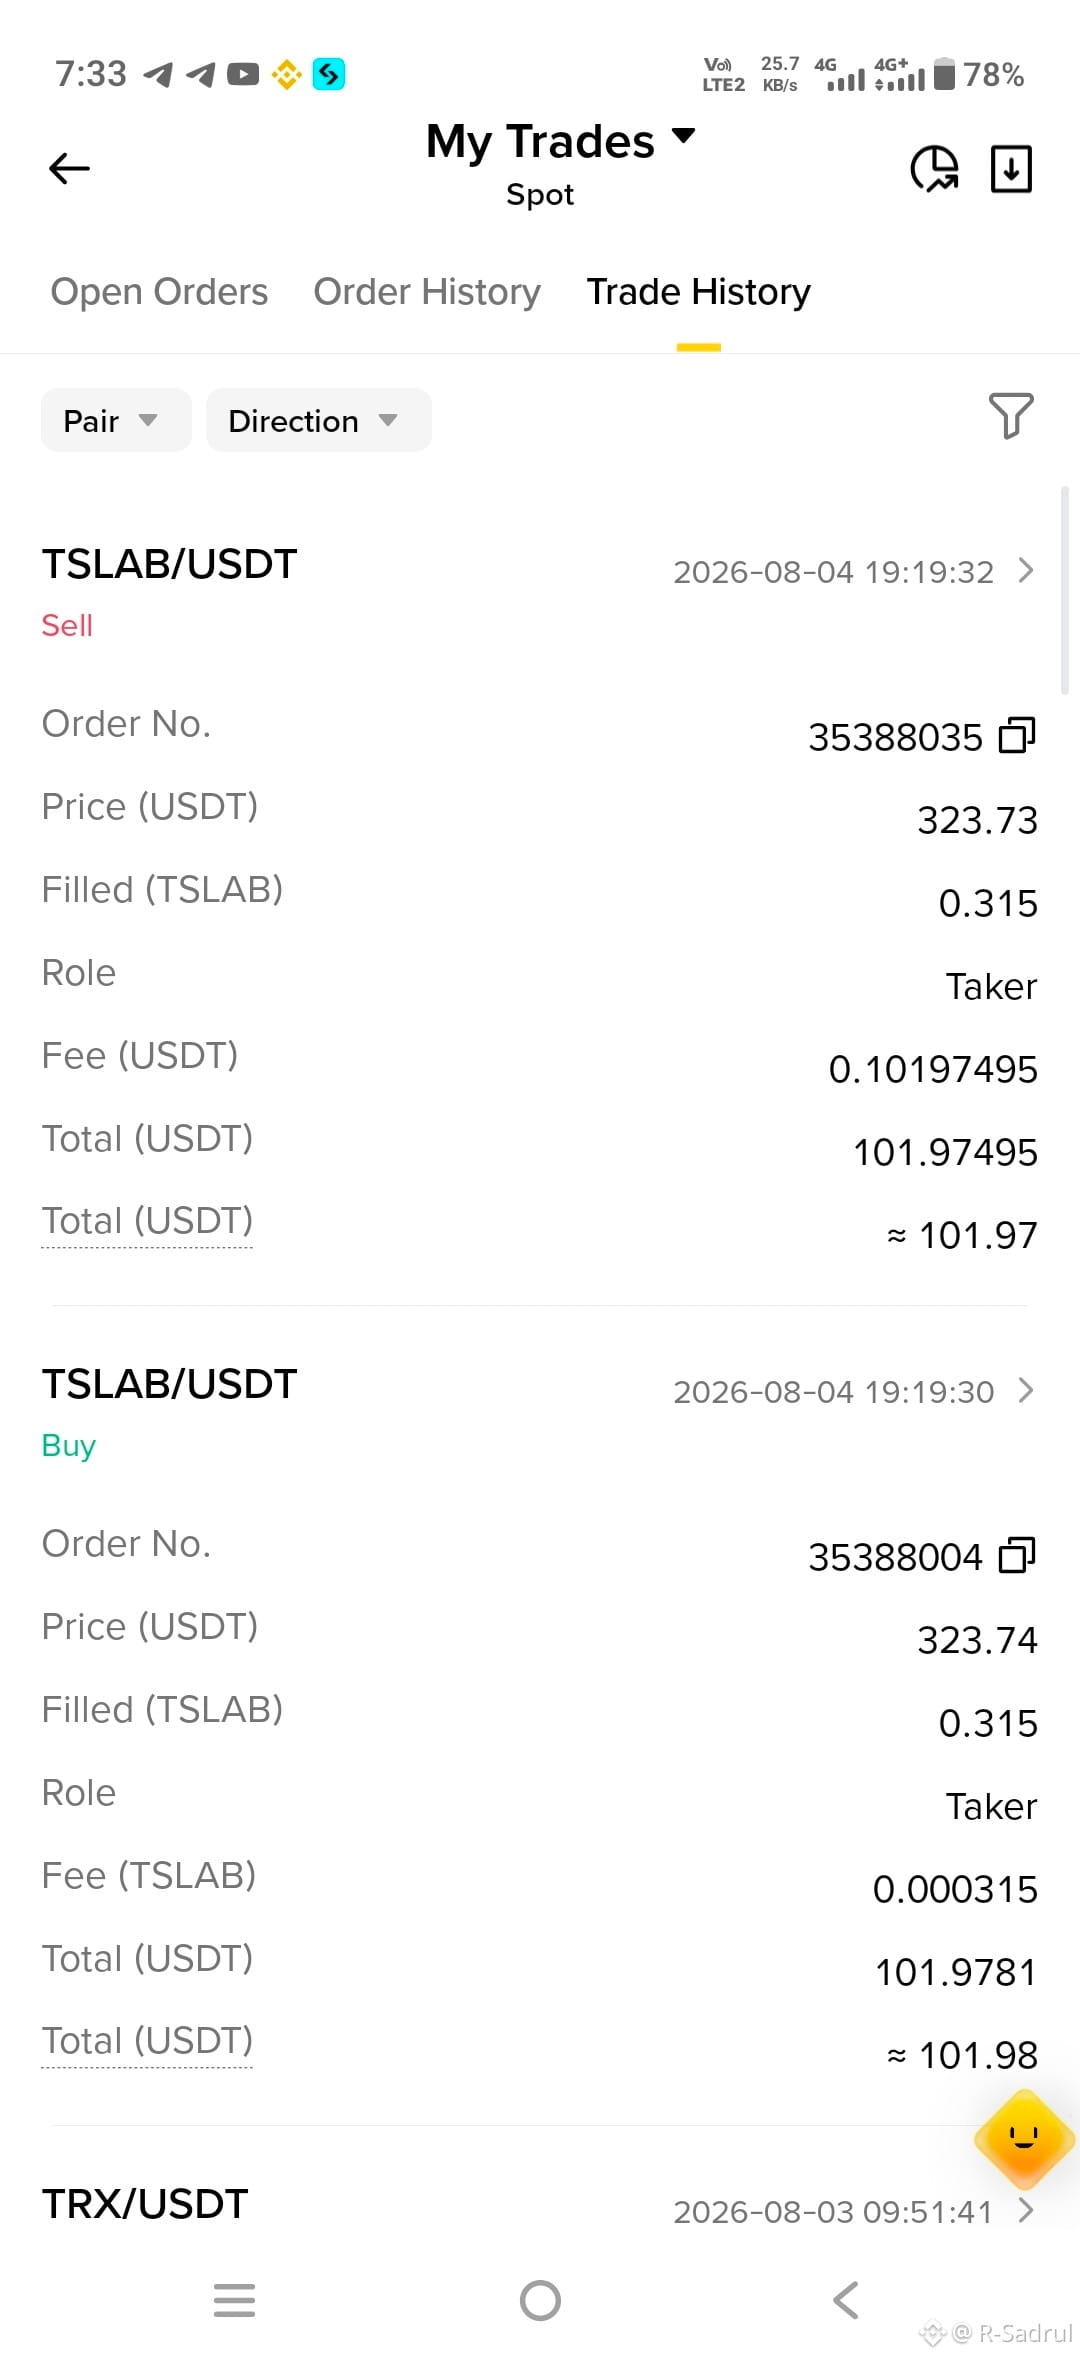
Task: Switch to the Order History tab
Action: pyautogui.click(x=427, y=292)
